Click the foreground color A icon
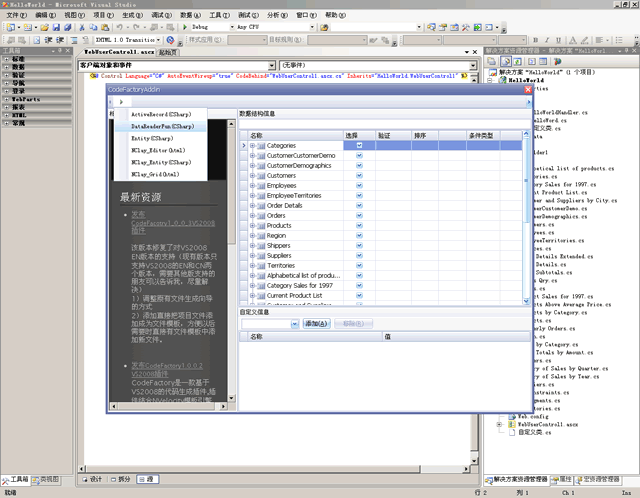This screenshot has width=640, height=498. tap(573, 40)
